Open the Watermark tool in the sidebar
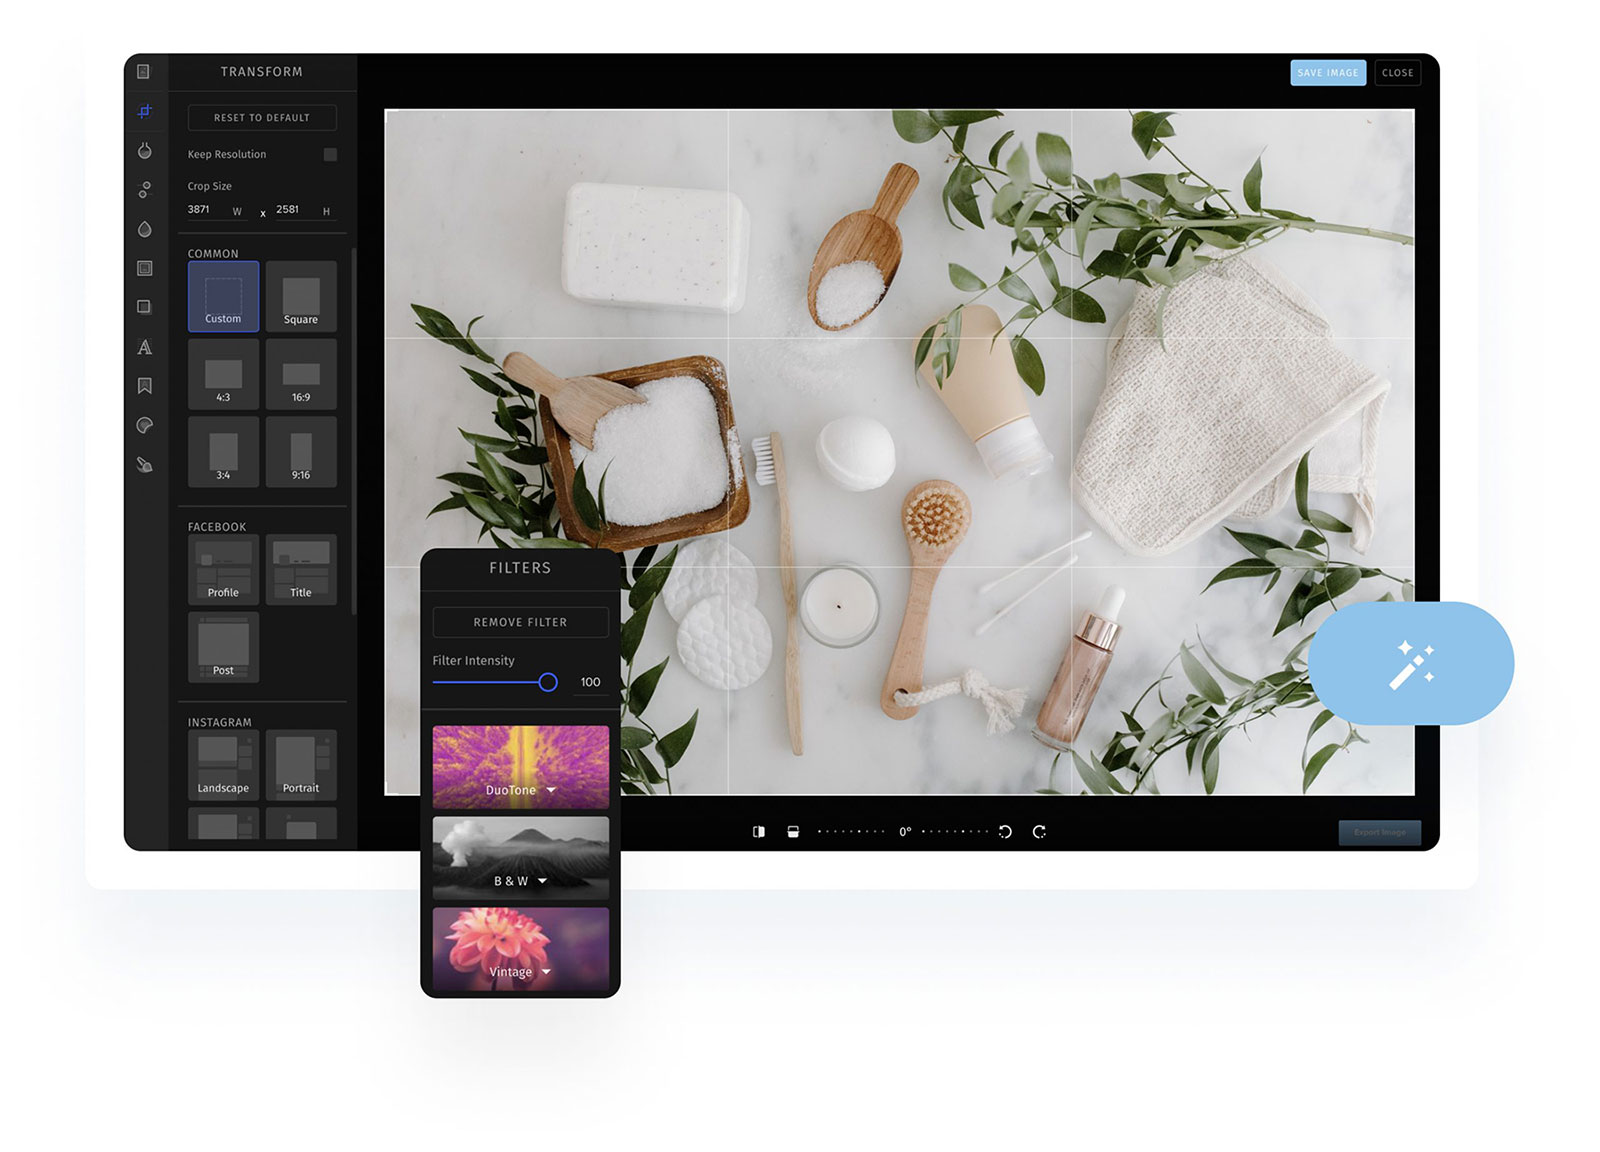1600x1152 pixels. click(x=145, y=386)
